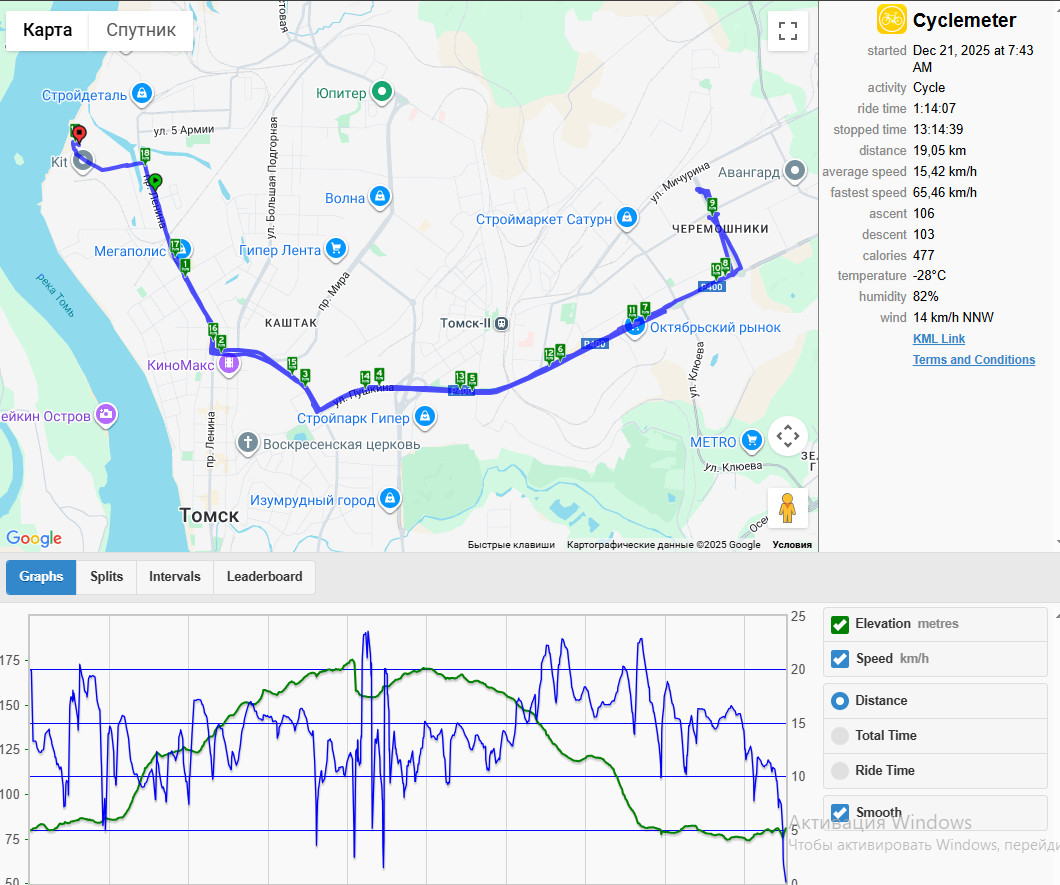Click the map camera pan control
This screenshot has width=1060, height=885.
point(788,436)
